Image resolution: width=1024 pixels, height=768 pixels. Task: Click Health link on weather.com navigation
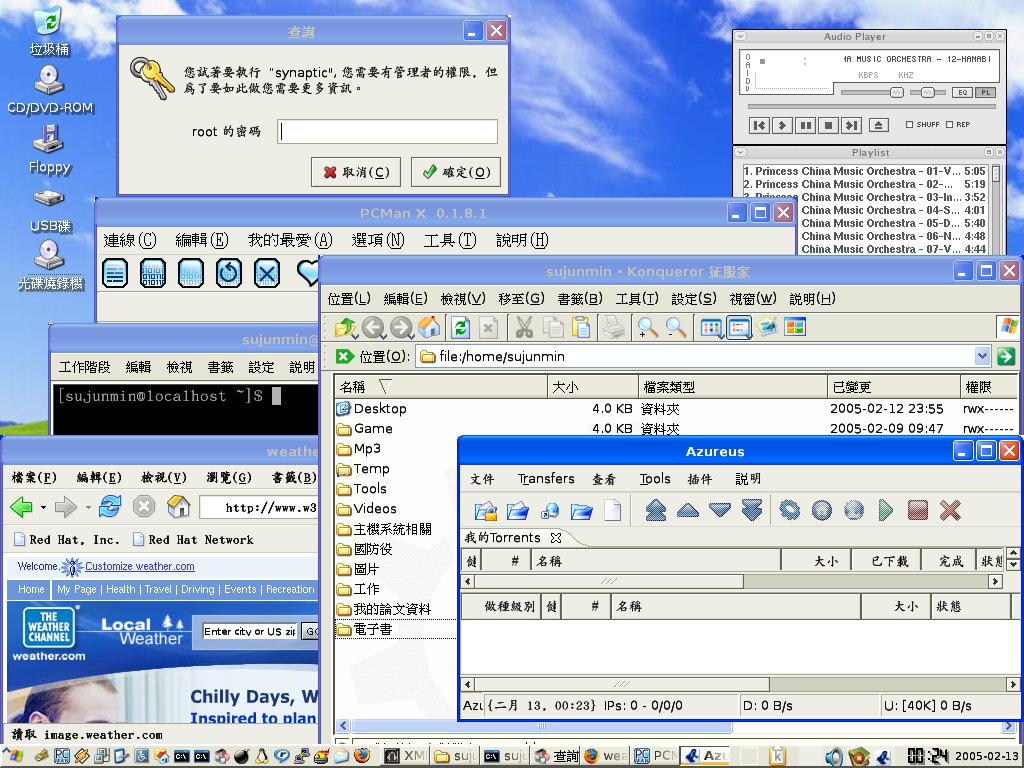121,589
